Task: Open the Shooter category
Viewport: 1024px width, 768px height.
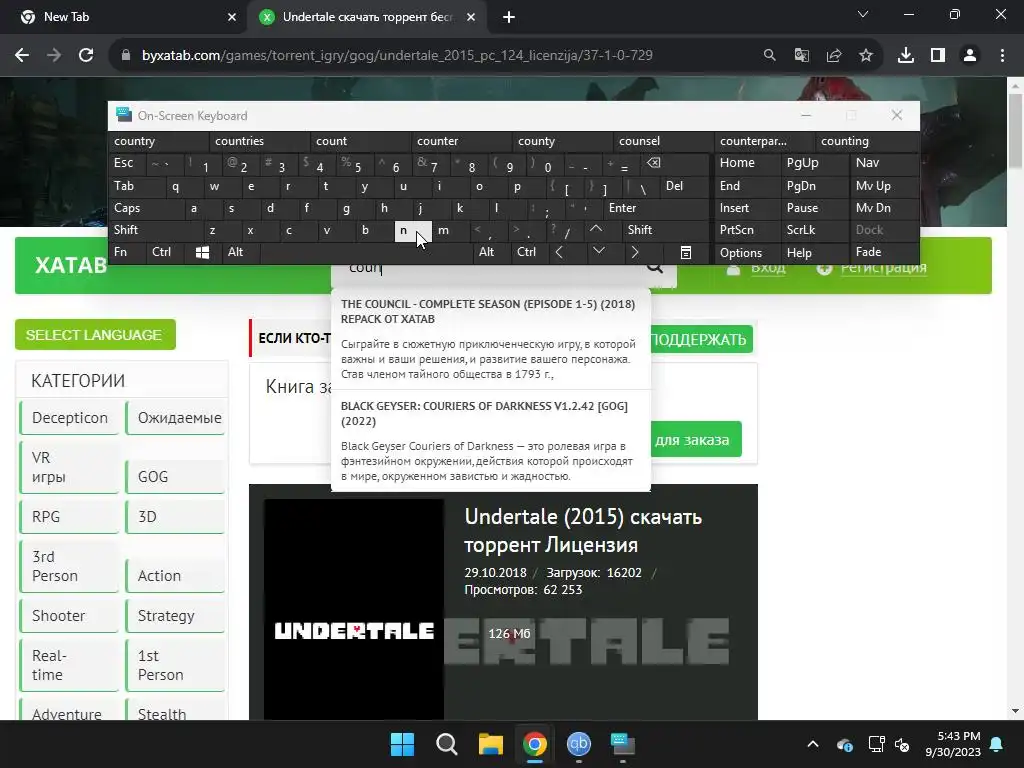Action: pyautogui.click(x=69, y=616)
